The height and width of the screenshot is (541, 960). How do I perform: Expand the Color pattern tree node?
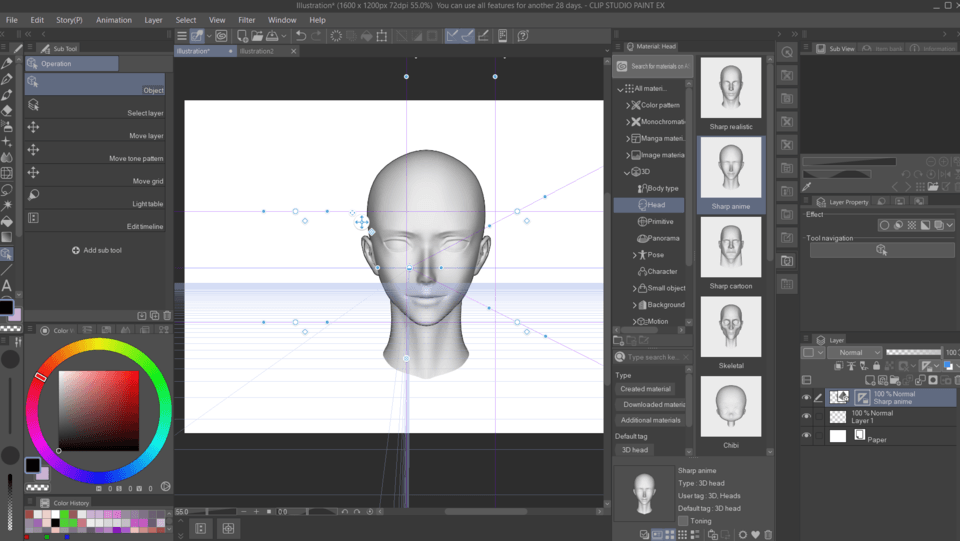(628, 105)
